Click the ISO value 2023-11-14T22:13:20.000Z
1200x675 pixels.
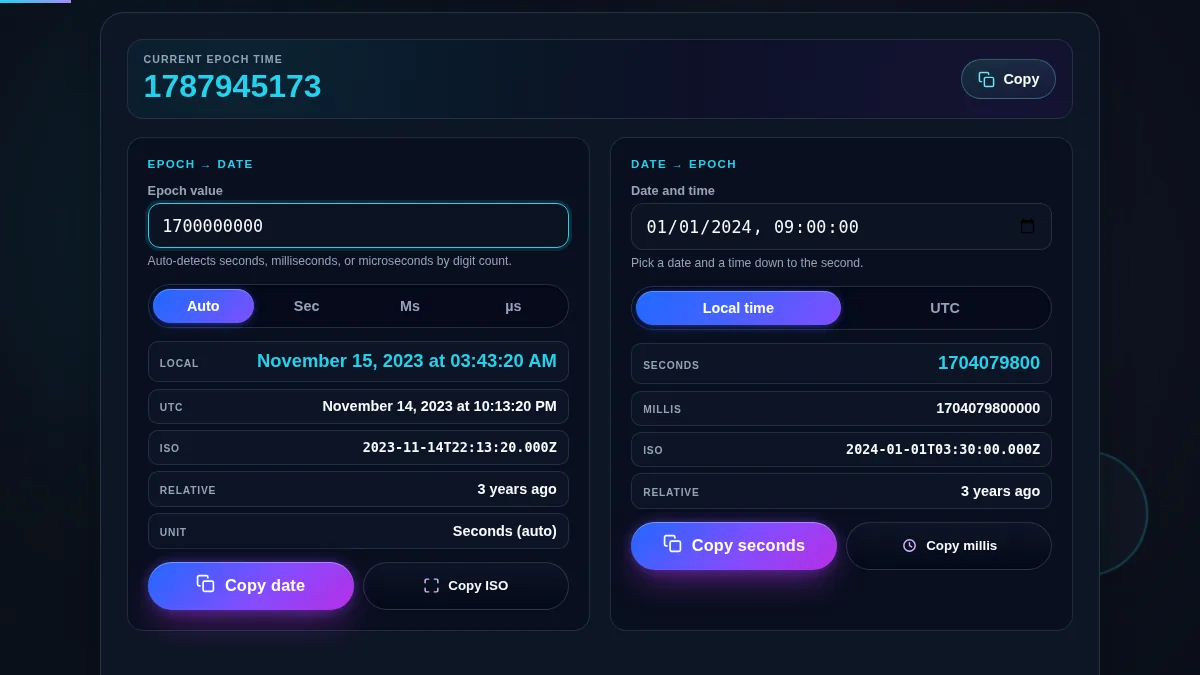point(460,447)
